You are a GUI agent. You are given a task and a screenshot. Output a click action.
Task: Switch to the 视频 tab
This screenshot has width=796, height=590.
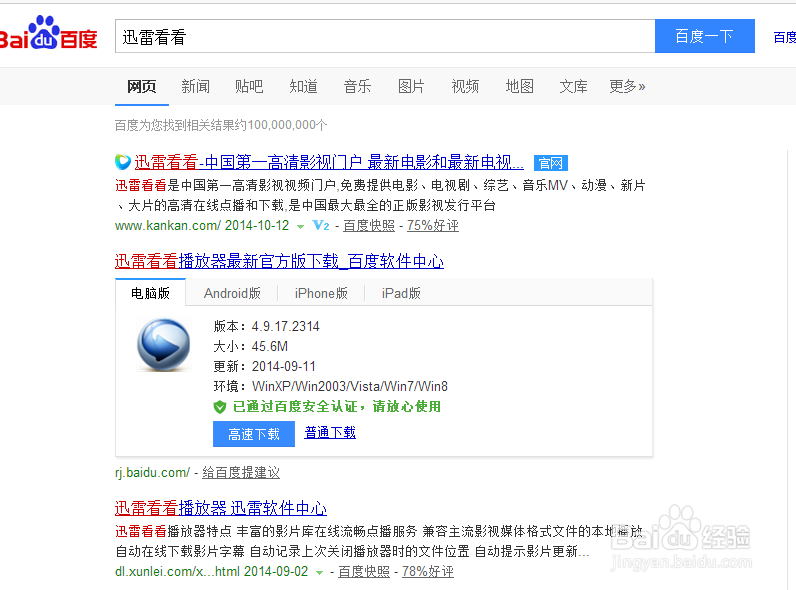tap(466, 86)
